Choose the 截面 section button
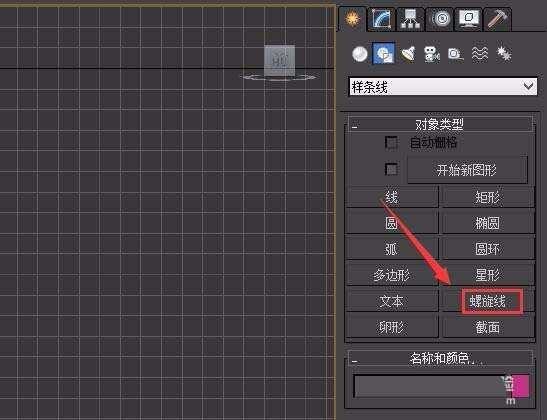The width and height of the screenshot is (547, 420). tap(488, 328)
